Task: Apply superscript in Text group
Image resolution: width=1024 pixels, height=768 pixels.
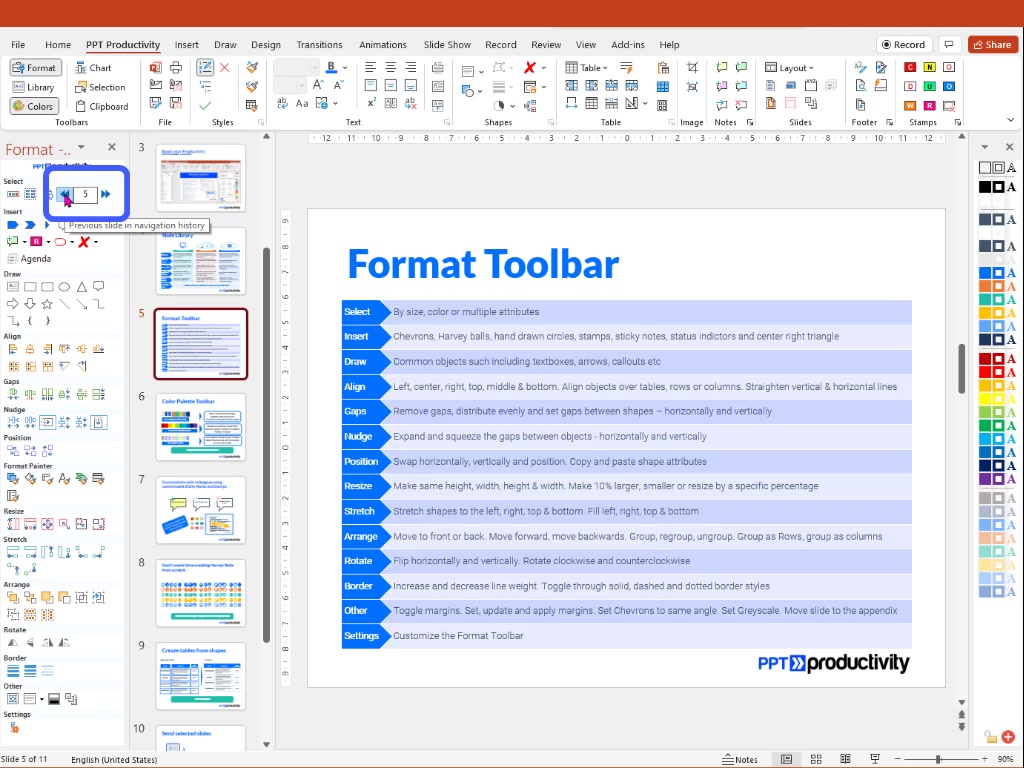Action: pyautogui.click(x=371, y=103)
